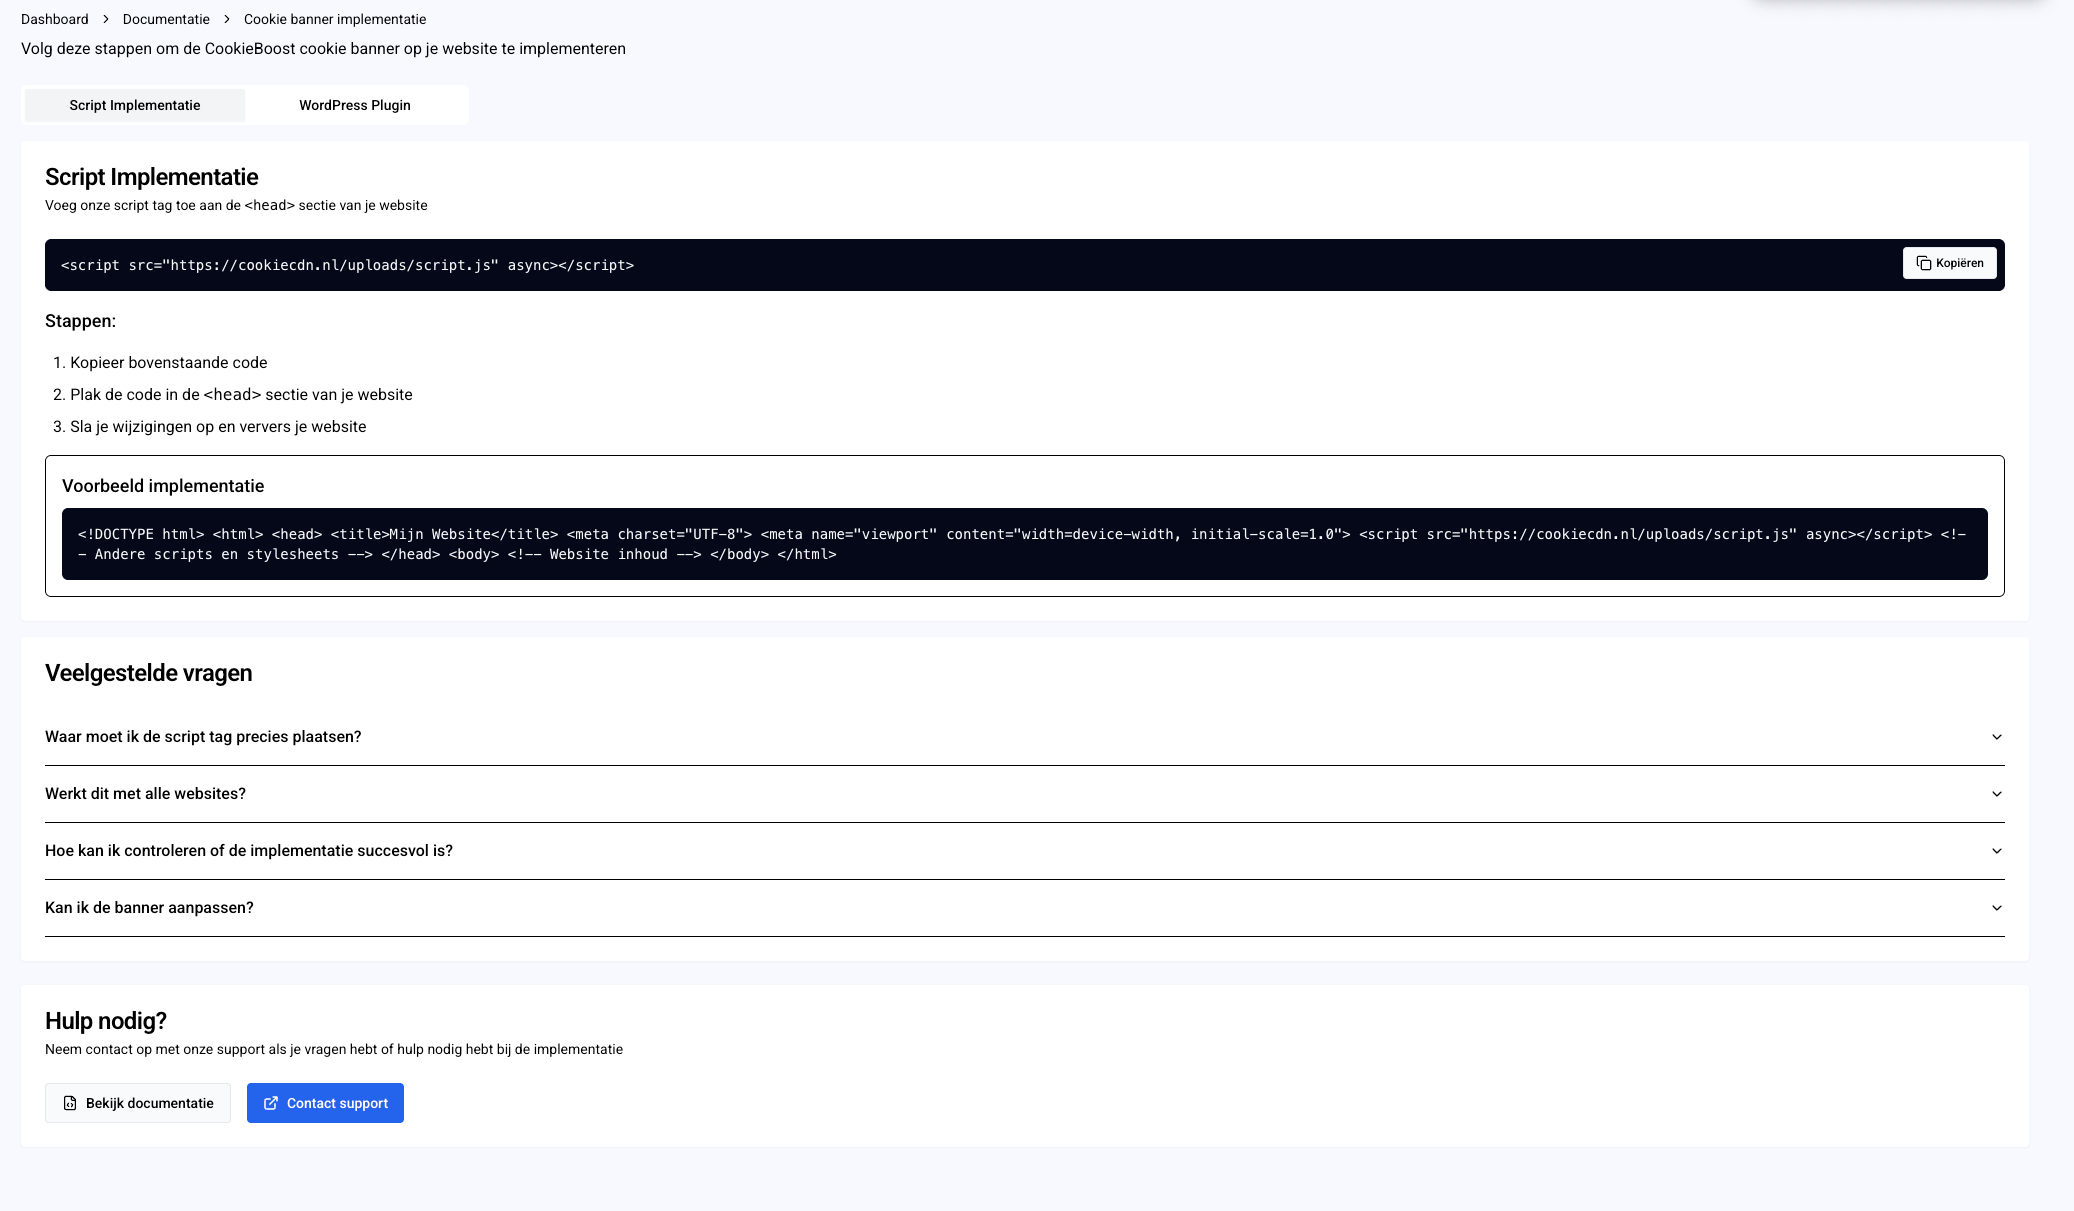Click the 'Volg deze stappen' intro sentence
Screen dimensions: 2074x1211
(323, 49)
